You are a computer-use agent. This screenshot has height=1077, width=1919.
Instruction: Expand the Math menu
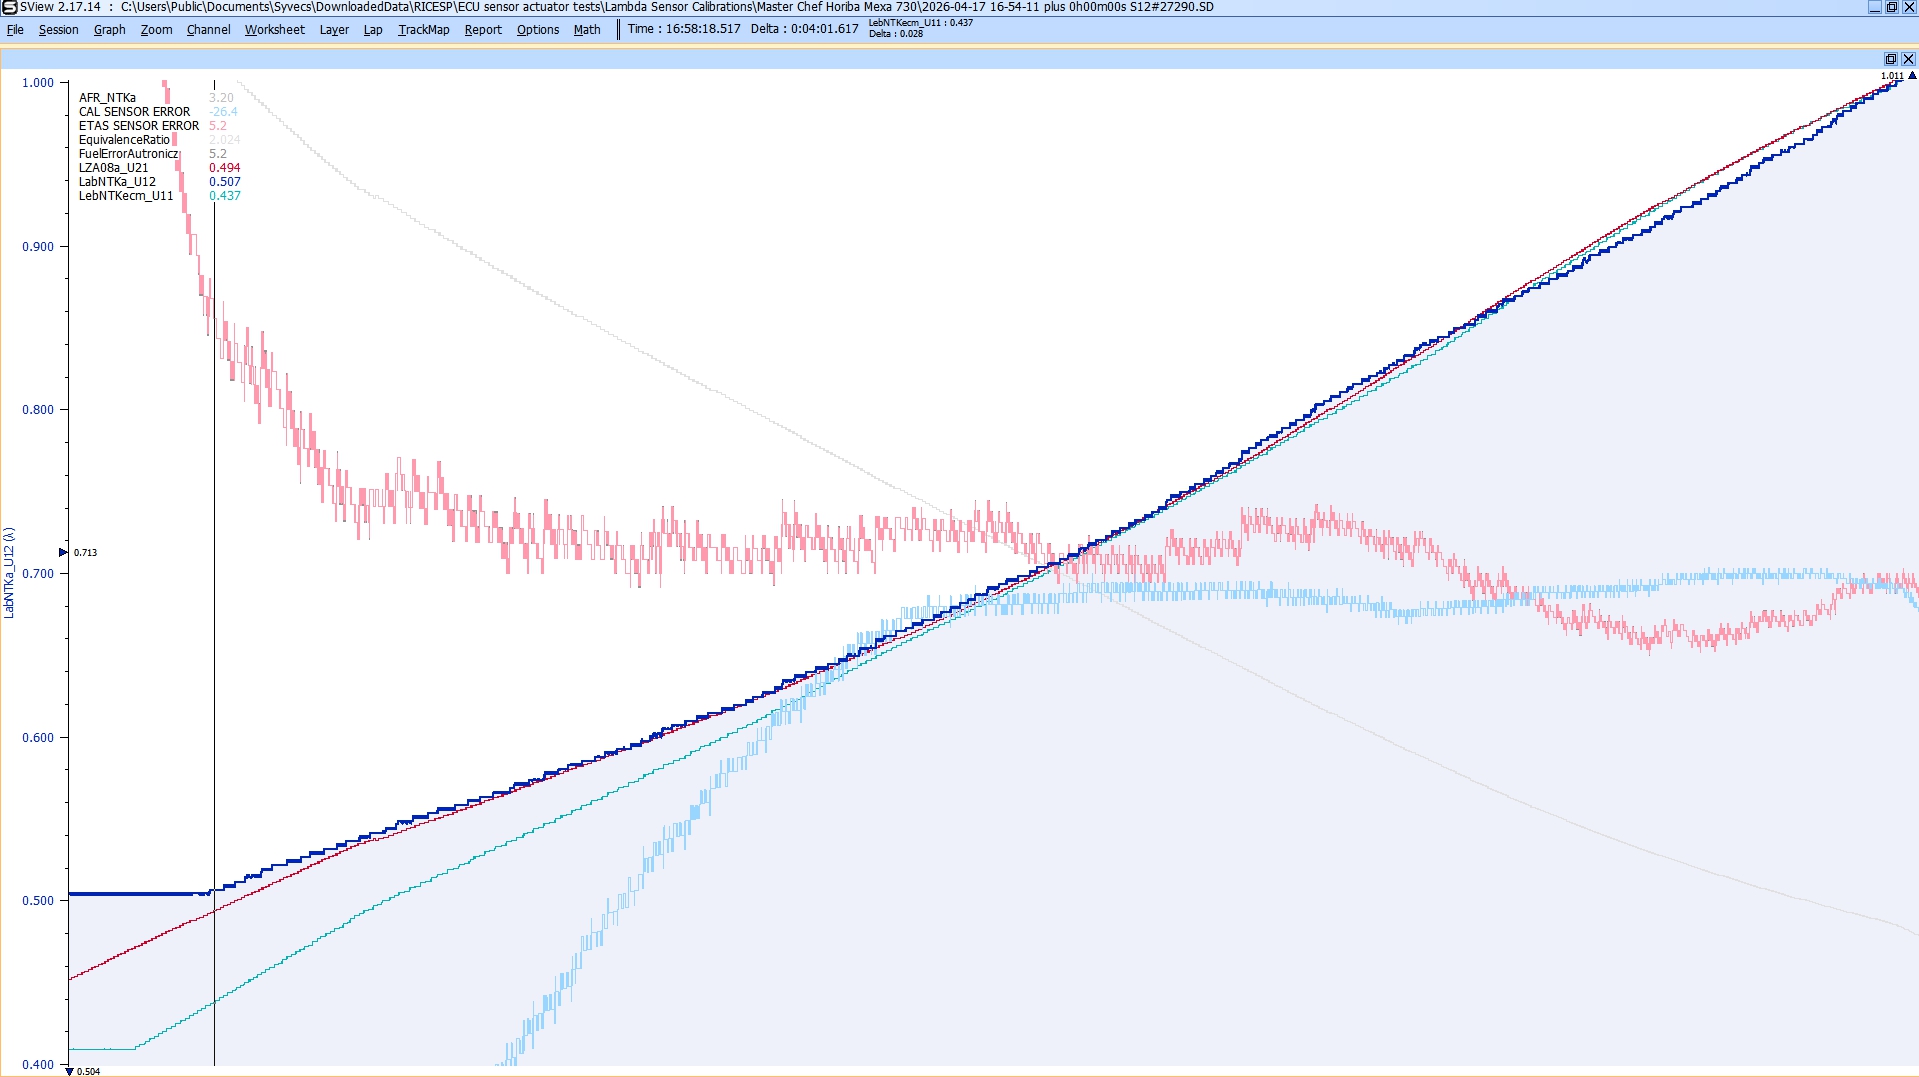(586, 30)
